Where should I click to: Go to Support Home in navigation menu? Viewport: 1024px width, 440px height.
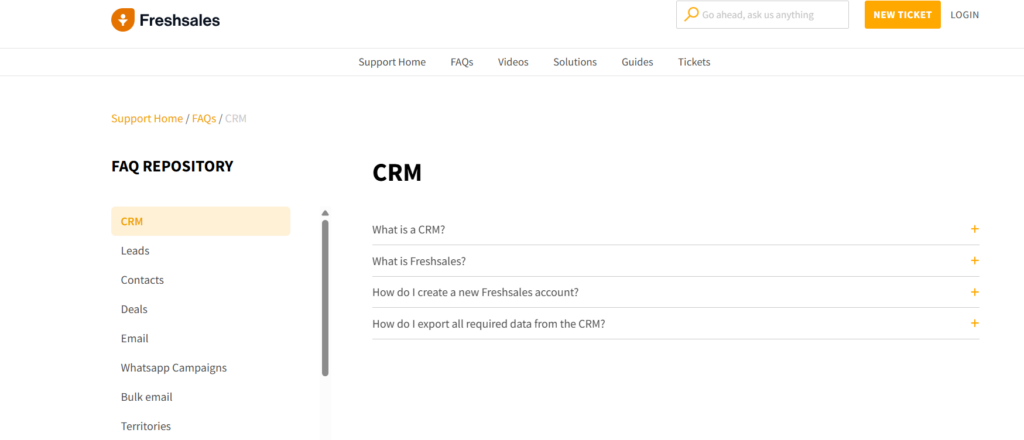pos(392,62)
